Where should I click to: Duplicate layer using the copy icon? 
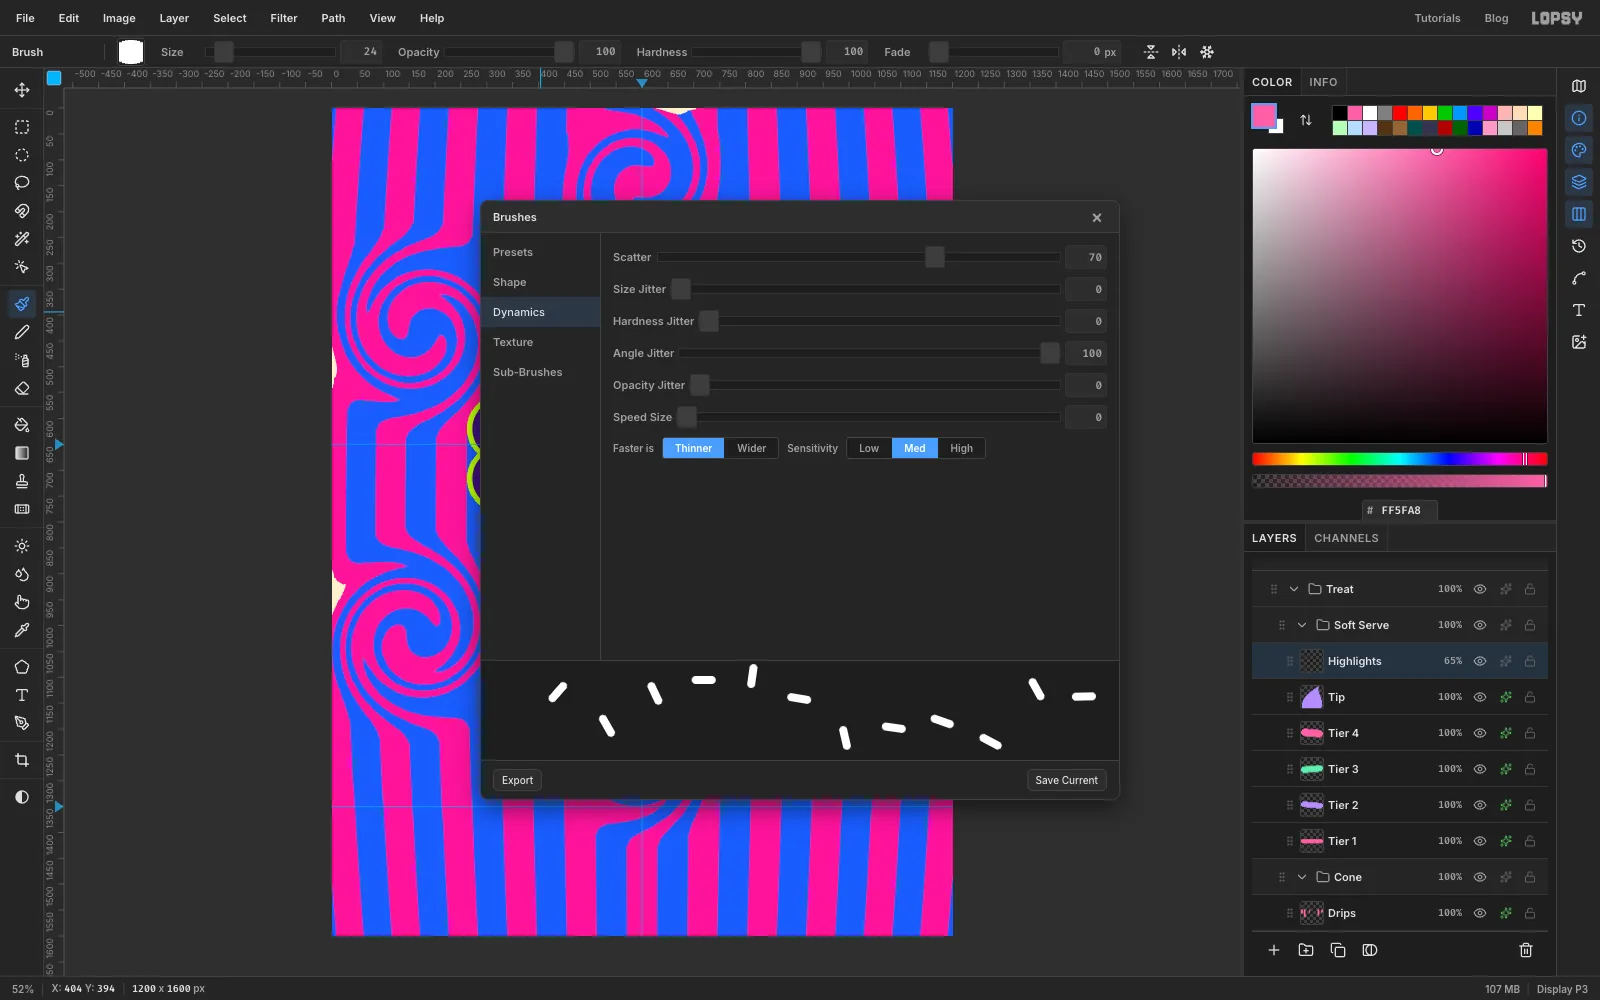click(1338, 950)
